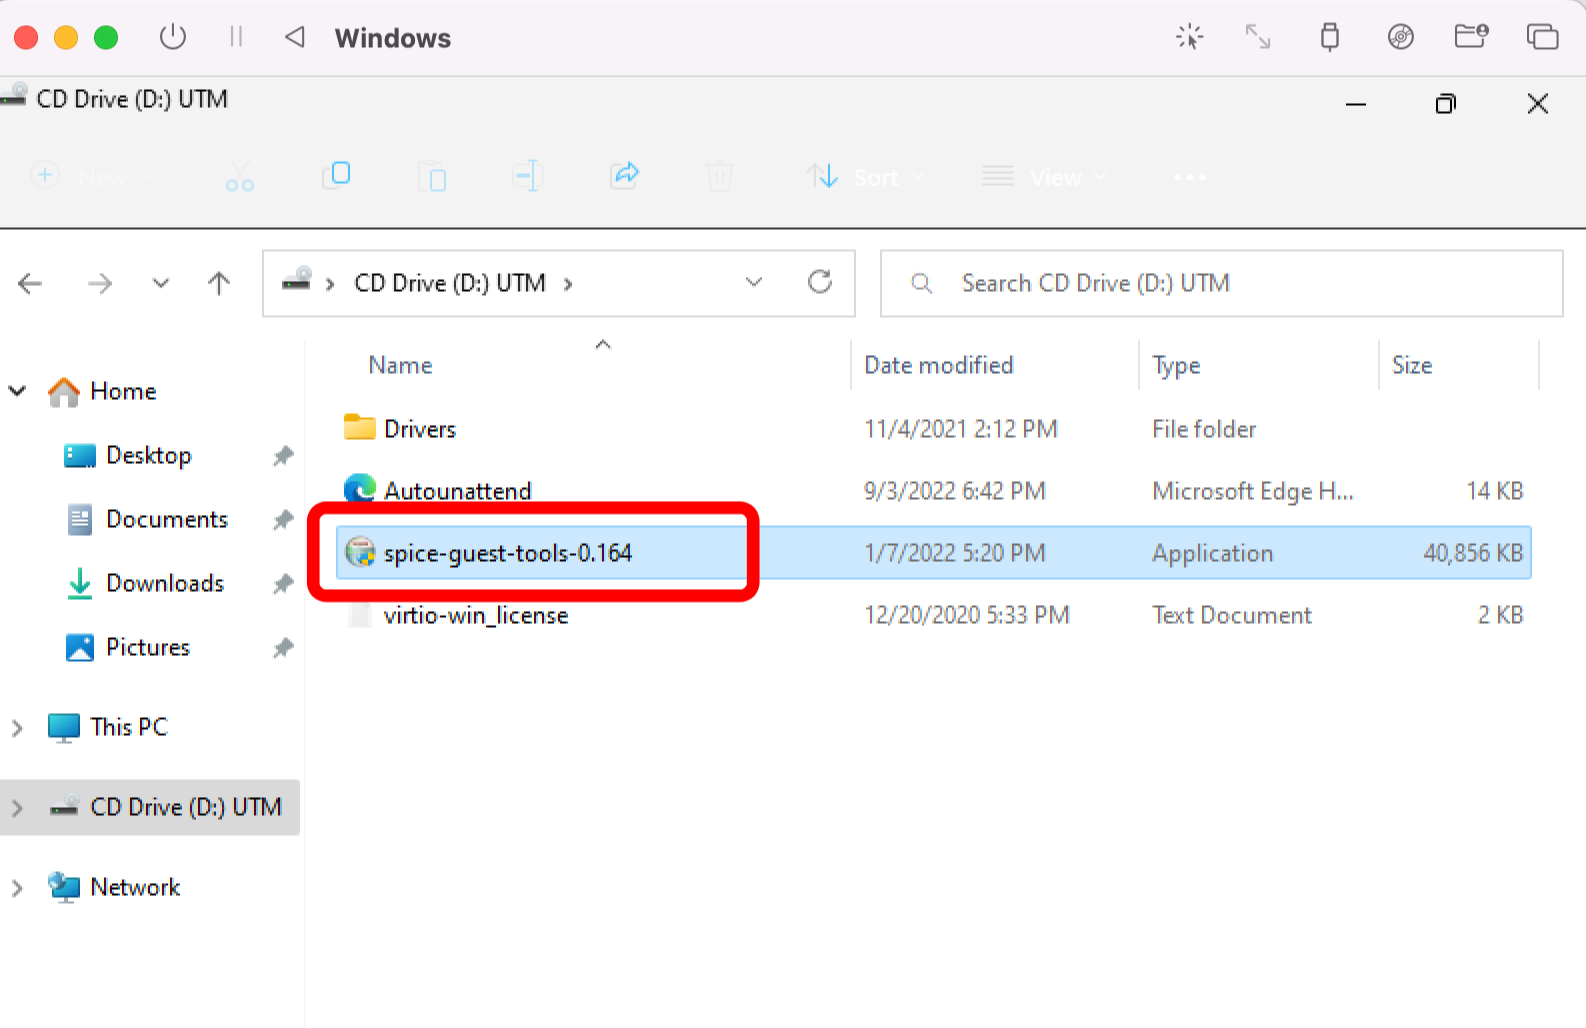Expand the address bar history dropdown
The width and height of the screenshot is (1586, 1028).
[x=754, y=283]
